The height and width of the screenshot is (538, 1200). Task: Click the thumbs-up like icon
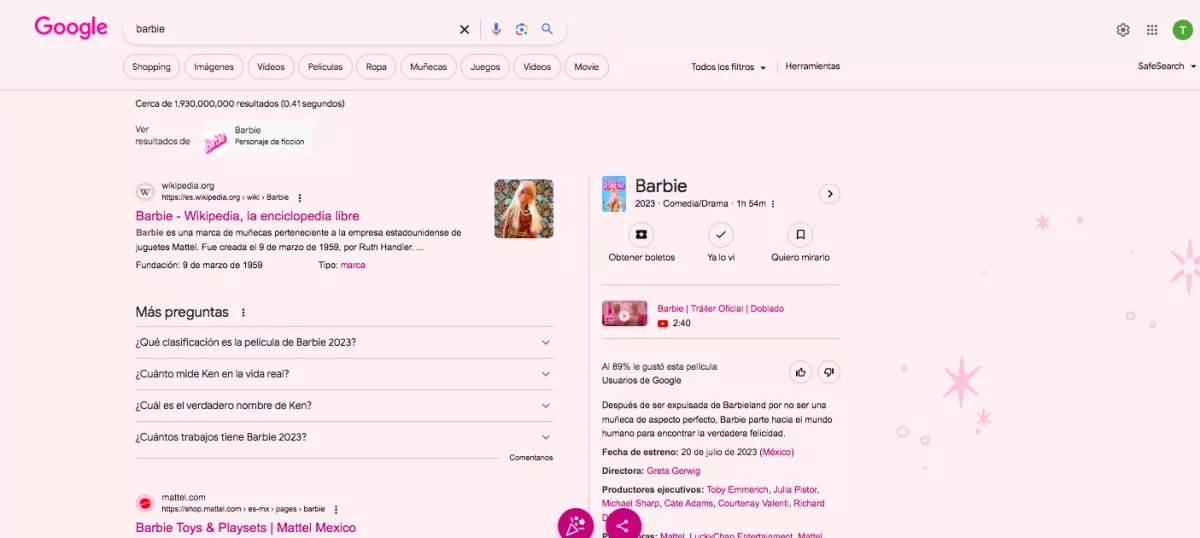pos(800,372)
